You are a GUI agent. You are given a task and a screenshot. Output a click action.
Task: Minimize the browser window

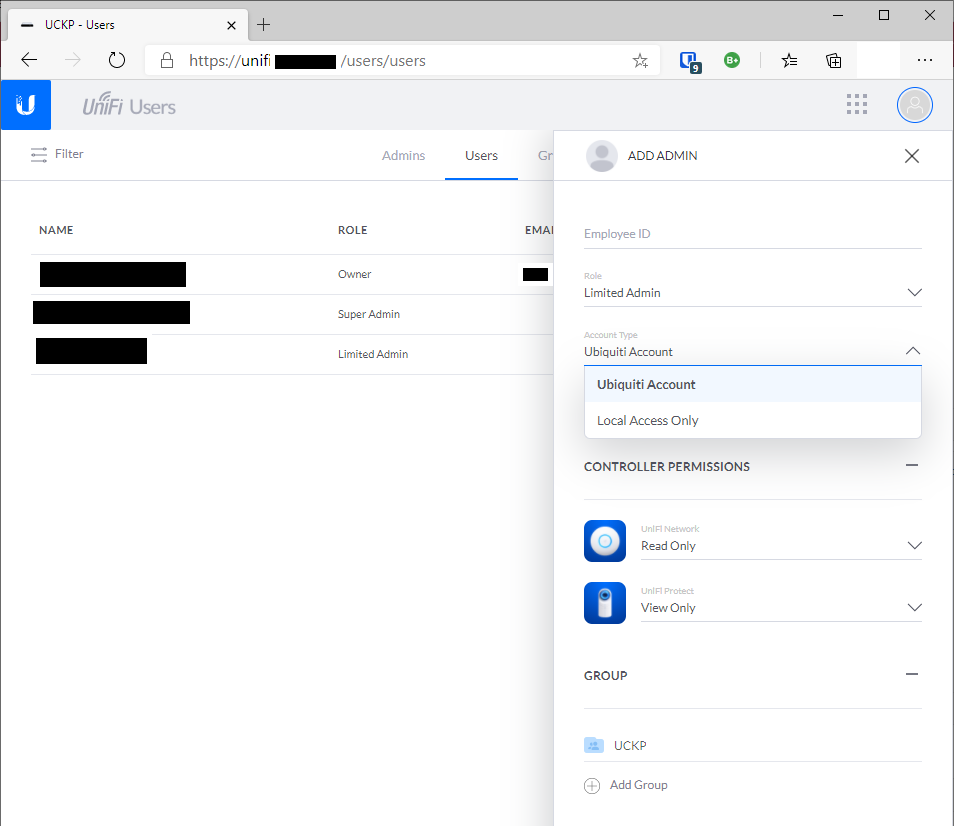(838, 15)
